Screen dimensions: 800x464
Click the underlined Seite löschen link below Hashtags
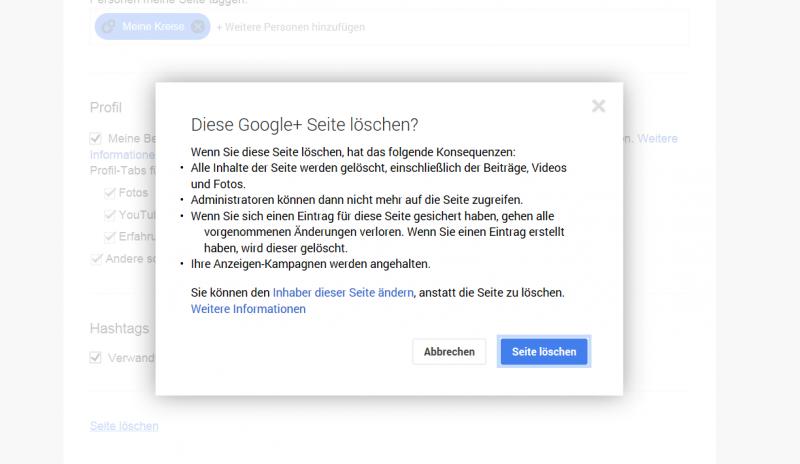coord(124,426)
